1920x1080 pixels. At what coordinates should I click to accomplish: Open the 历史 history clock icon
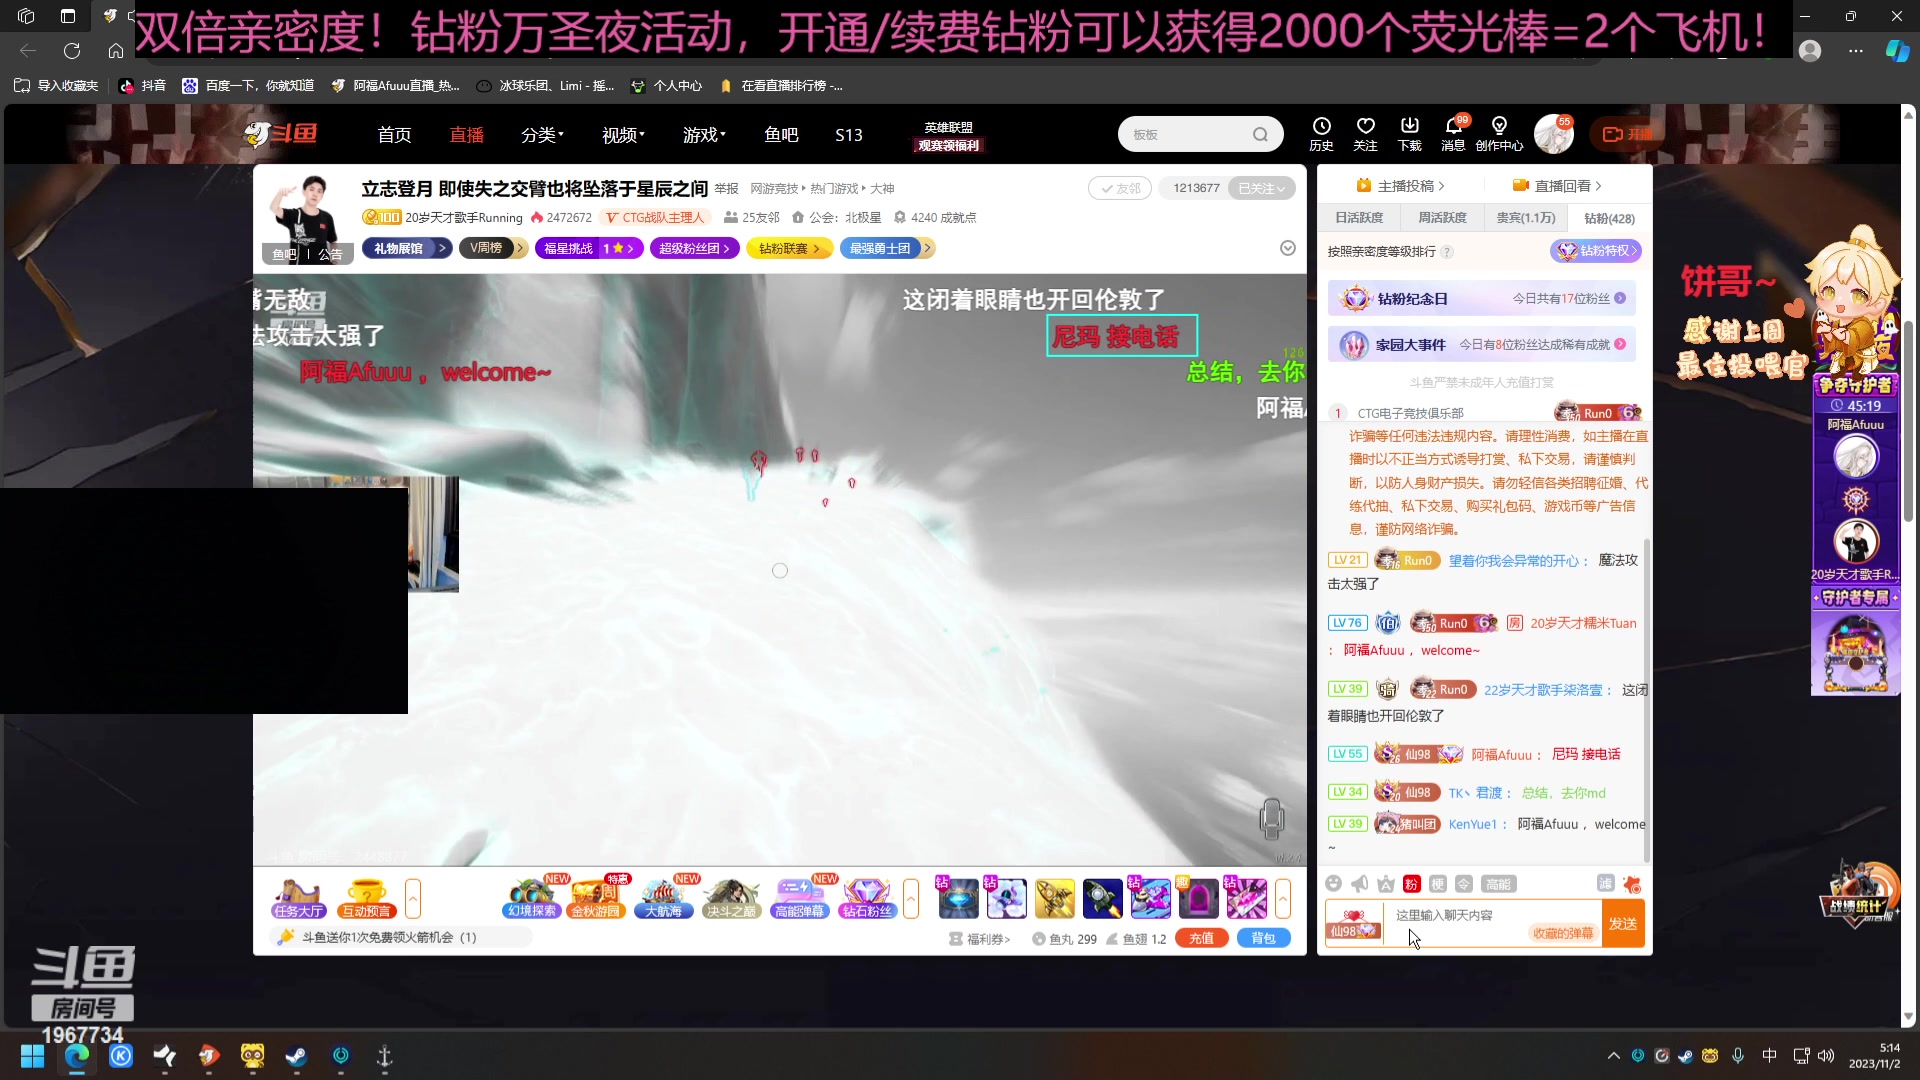[x=1321, y=133]
